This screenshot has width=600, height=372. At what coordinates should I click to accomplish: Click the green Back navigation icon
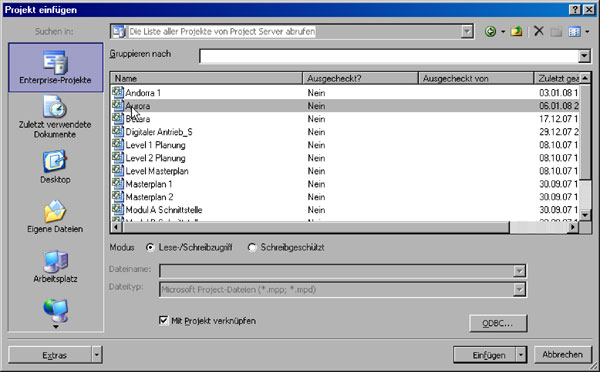[x=490, y=31]
